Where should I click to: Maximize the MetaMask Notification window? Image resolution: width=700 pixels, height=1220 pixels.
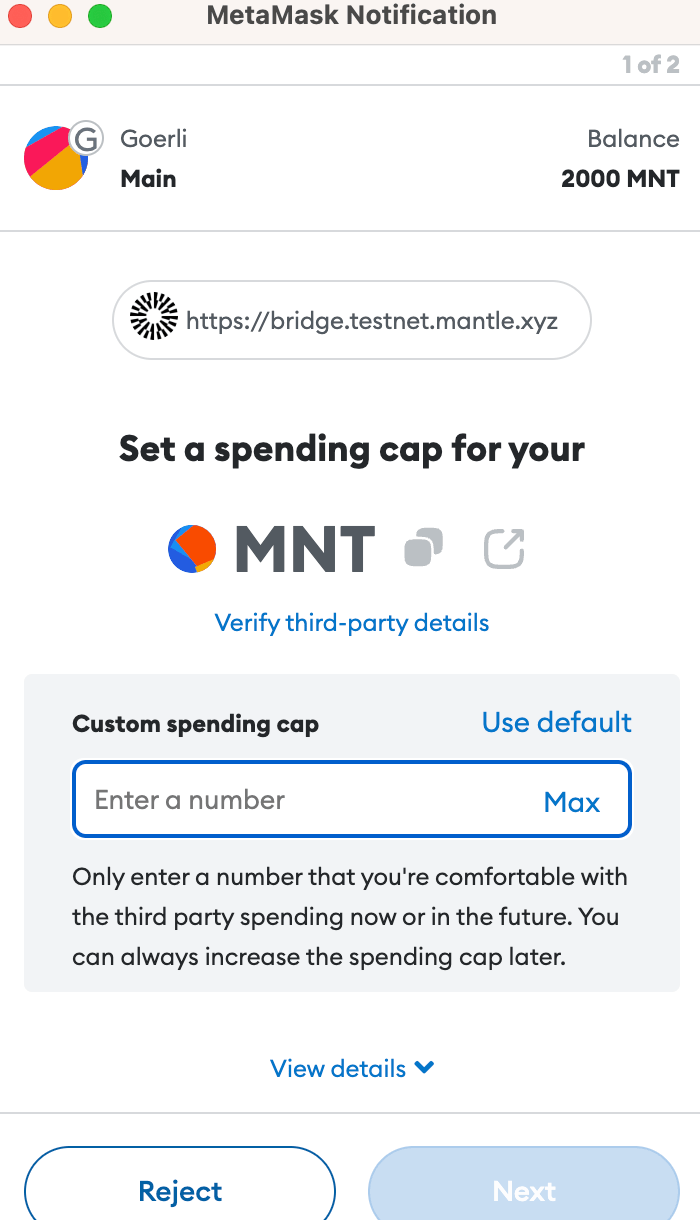[99, 16]
